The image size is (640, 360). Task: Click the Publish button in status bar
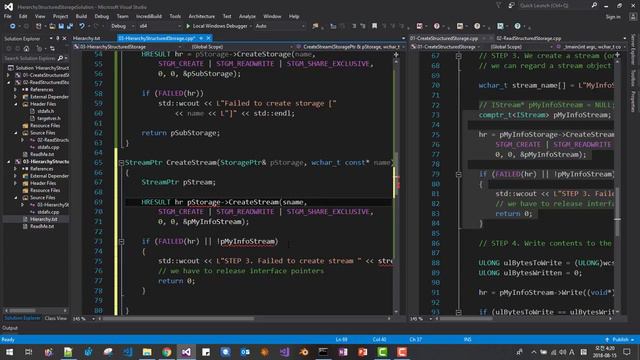pos(620,340)
